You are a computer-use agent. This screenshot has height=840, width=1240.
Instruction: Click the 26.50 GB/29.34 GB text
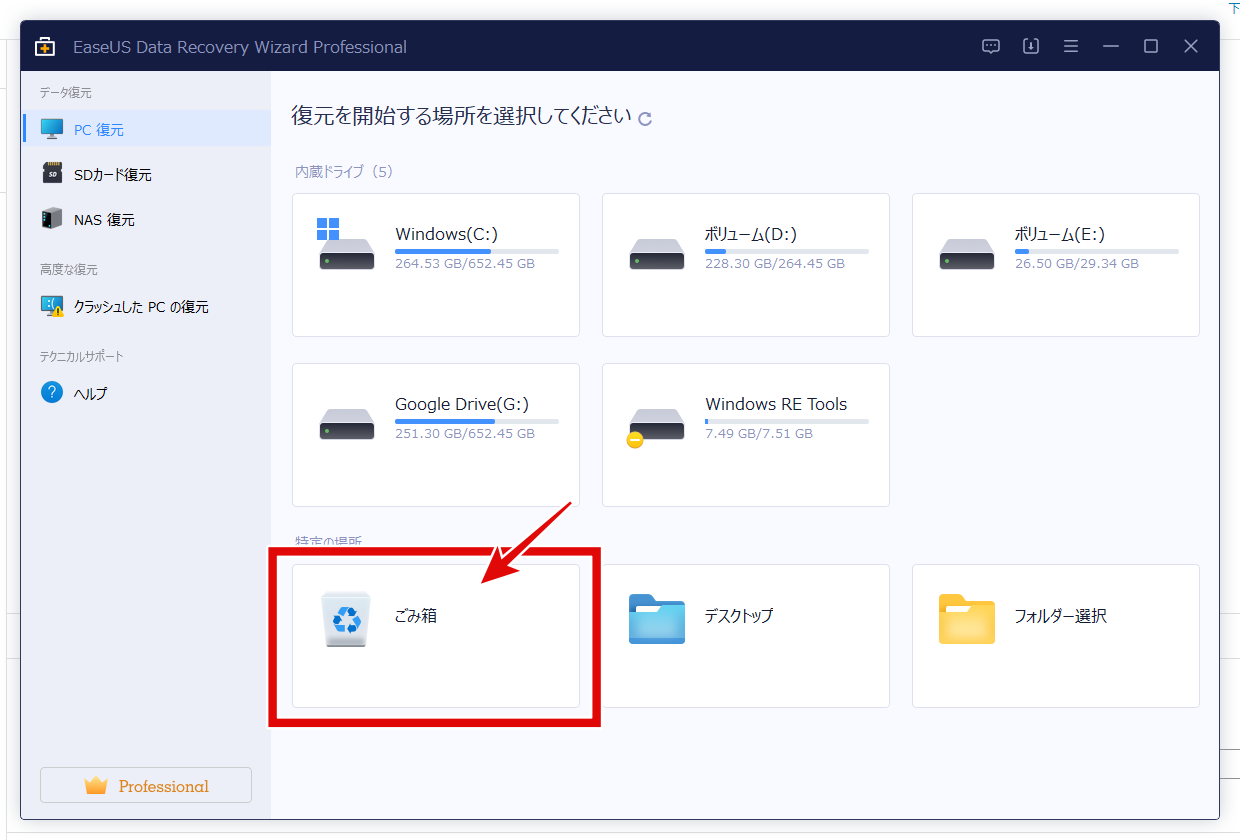(1077, 264)
